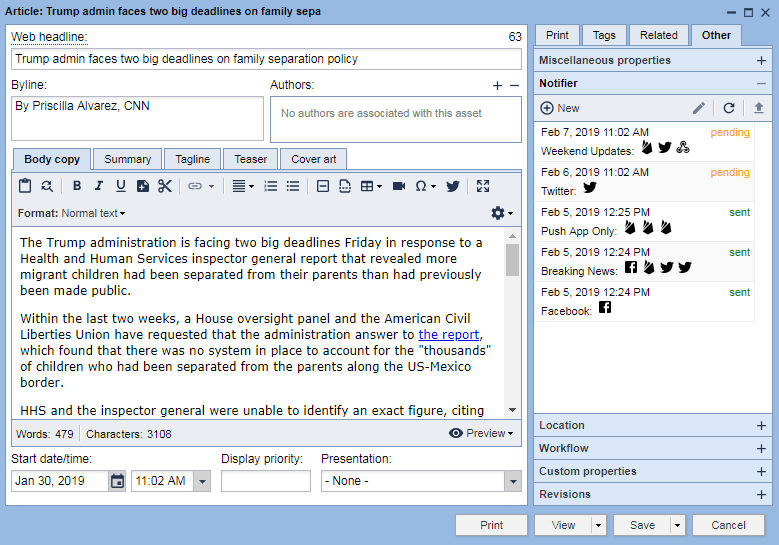The image size is (779, 545).
Task: Open the Cover art tab
Action: click(x=313, y=159)
